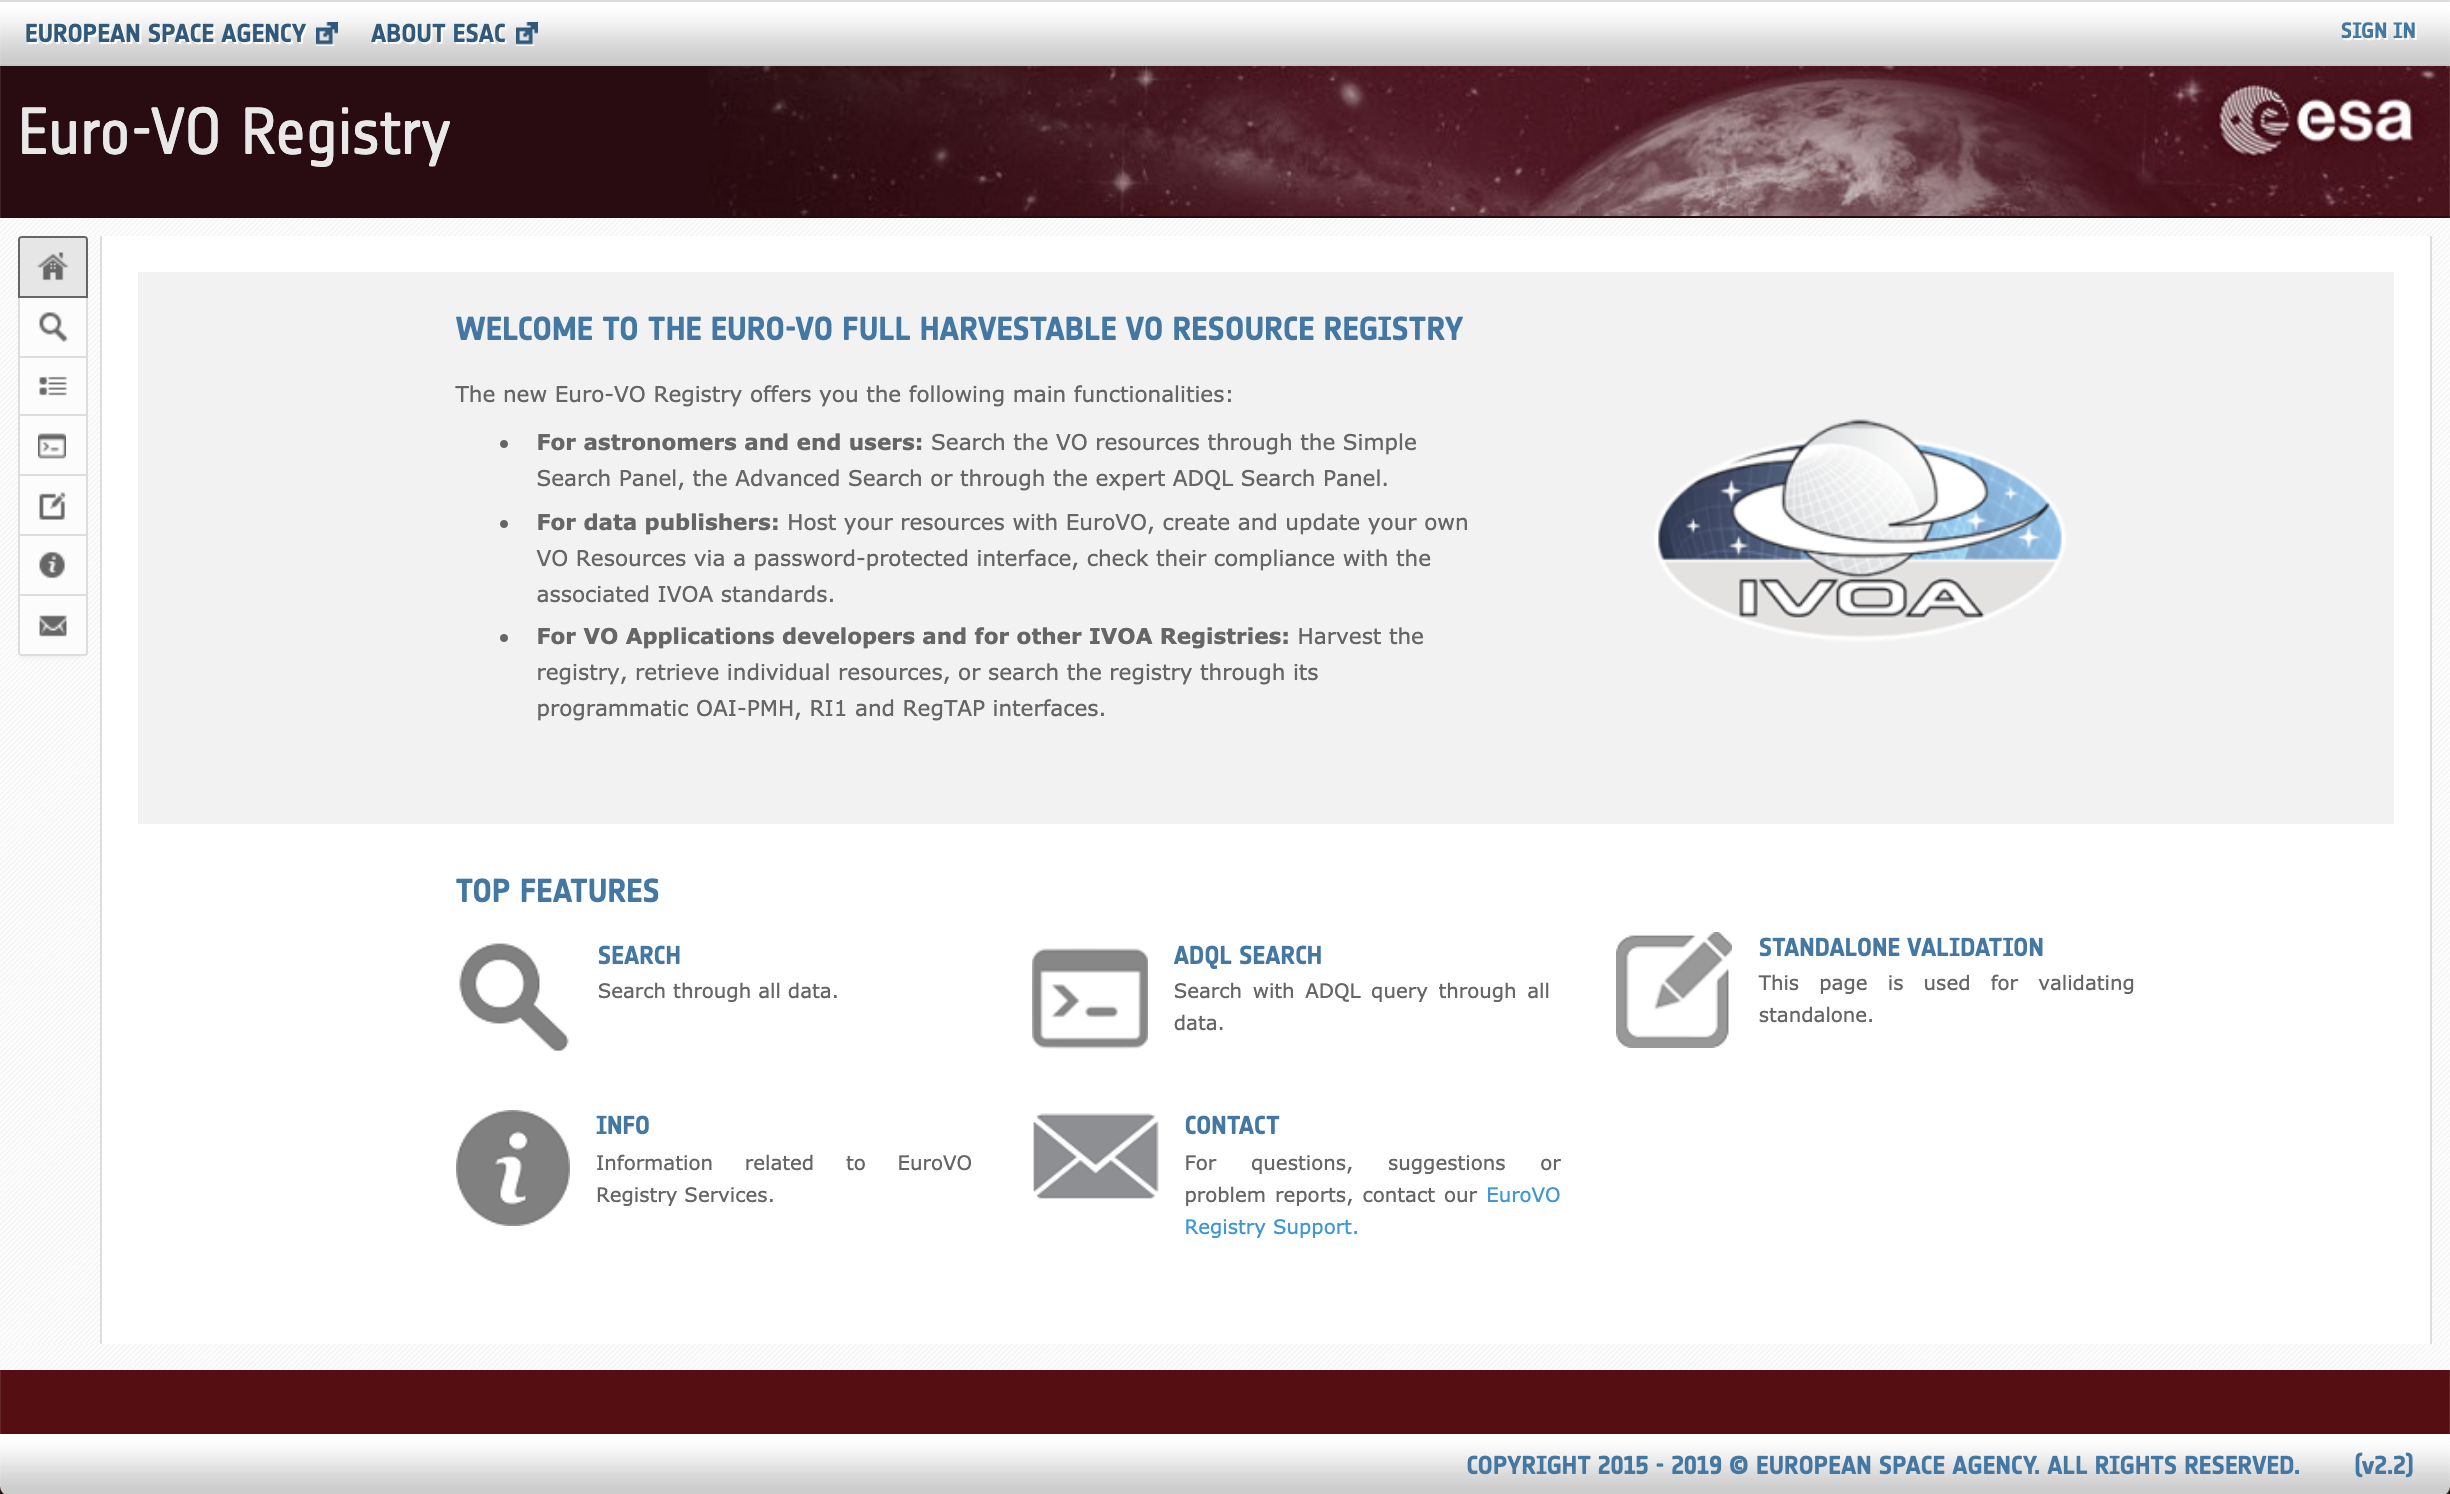Click the version label (v2.2)
The height and width of the screenshot is (1494, 2450).
pos(2384,1465)
